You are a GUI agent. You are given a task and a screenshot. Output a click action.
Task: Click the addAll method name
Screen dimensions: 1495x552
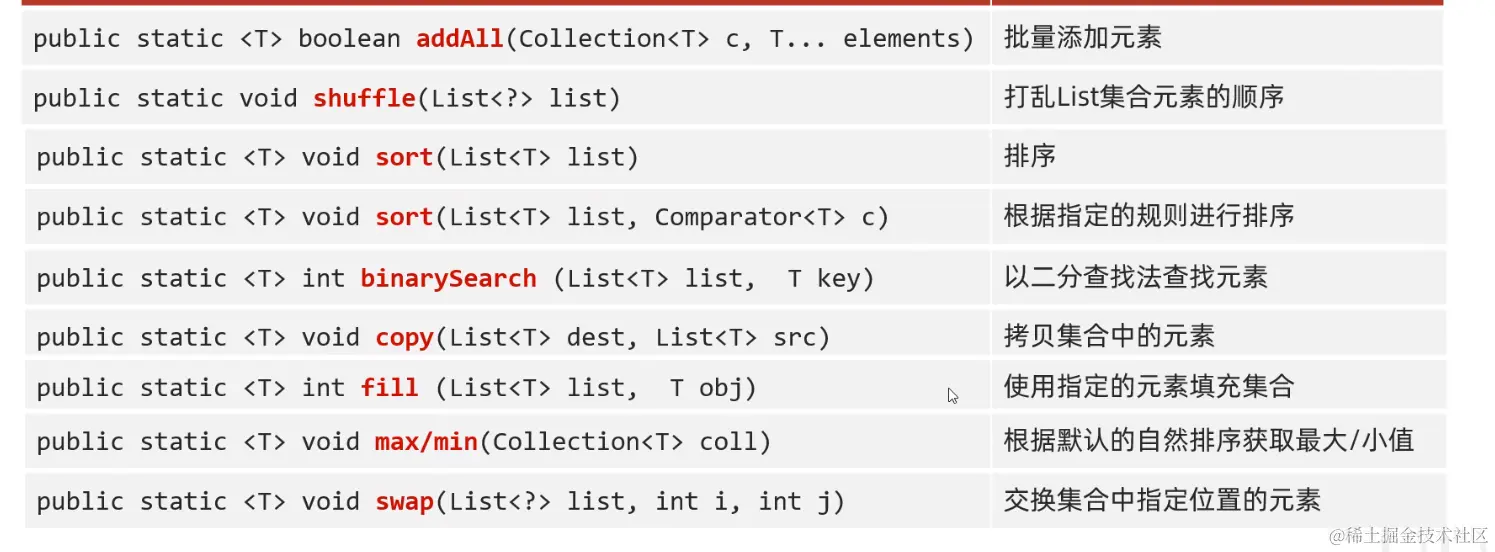(460, 39)
